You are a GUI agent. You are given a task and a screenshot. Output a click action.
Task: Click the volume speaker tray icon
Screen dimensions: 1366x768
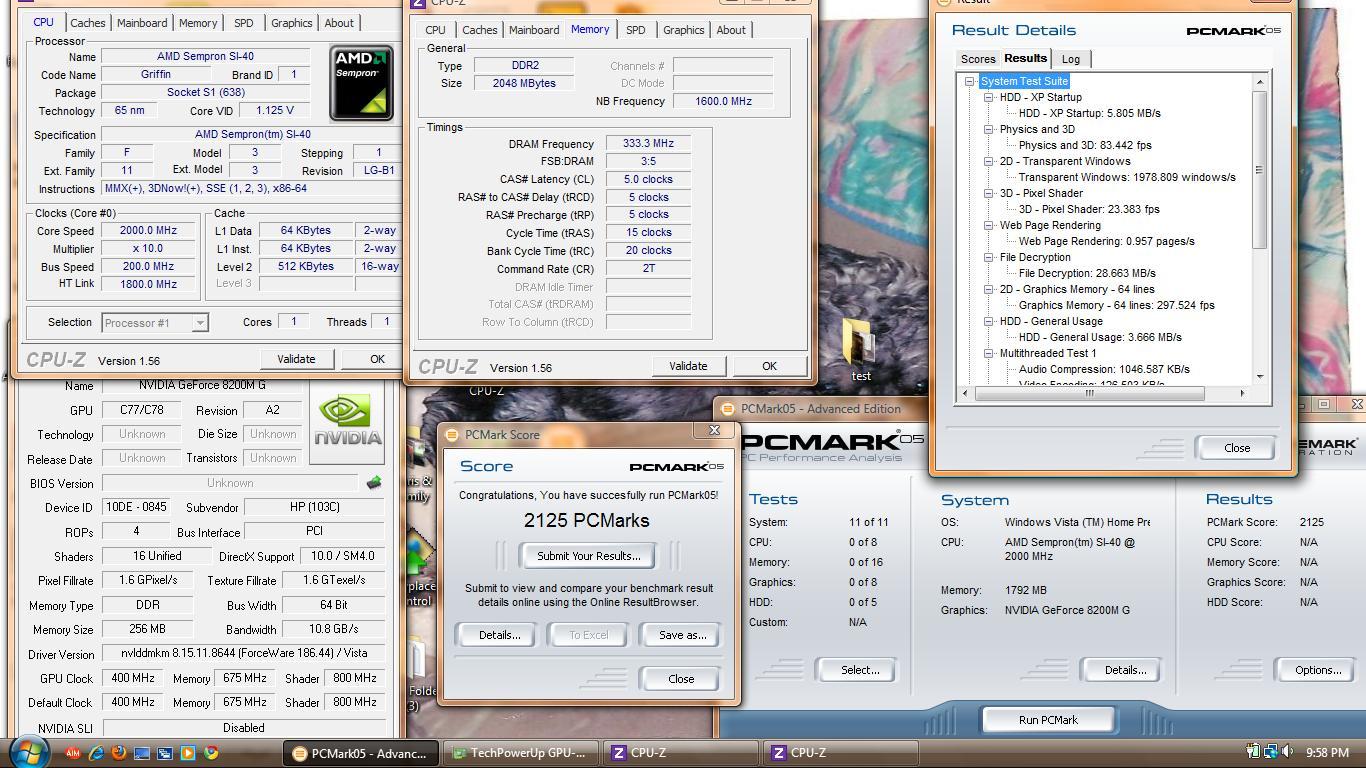[1287, 752]
